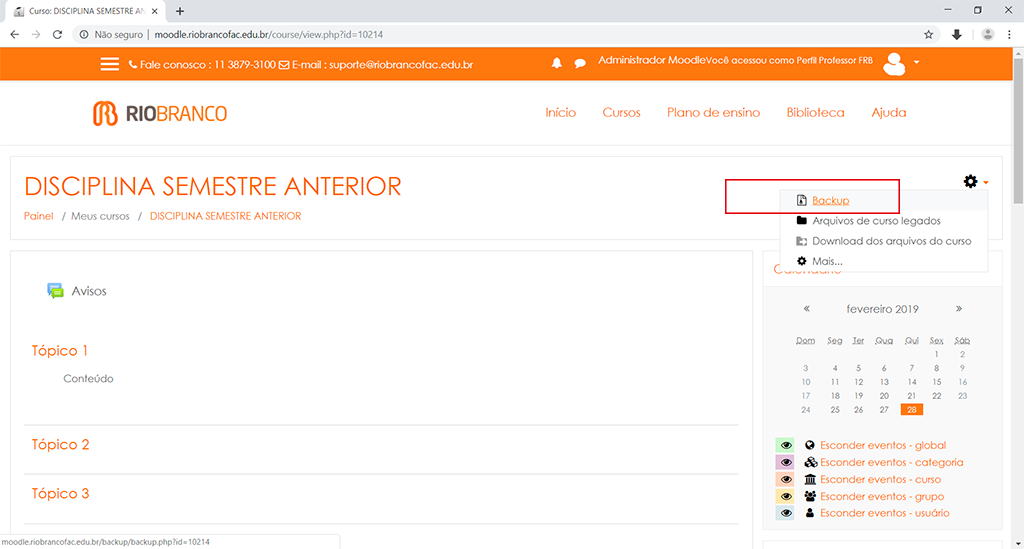Click the gear icon beside Mais...
Viewport: 1024px width, 549px height.
tap(802, 261)
